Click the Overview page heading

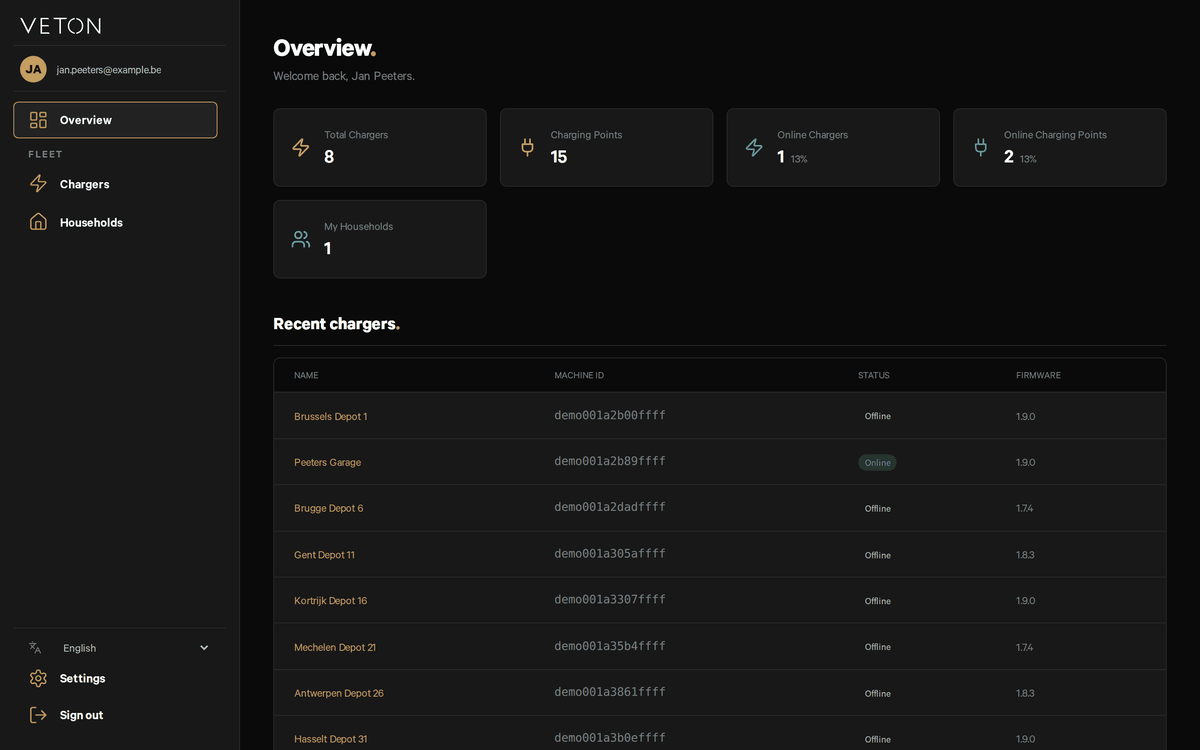tap(325, 48)
